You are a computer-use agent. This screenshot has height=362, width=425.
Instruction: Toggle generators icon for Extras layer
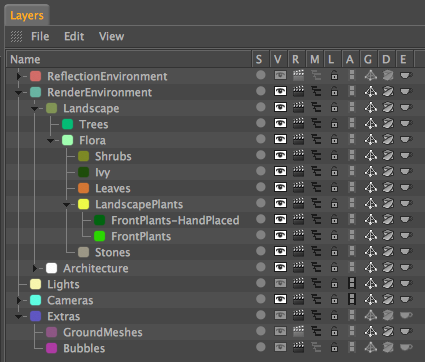coord(370,315)
